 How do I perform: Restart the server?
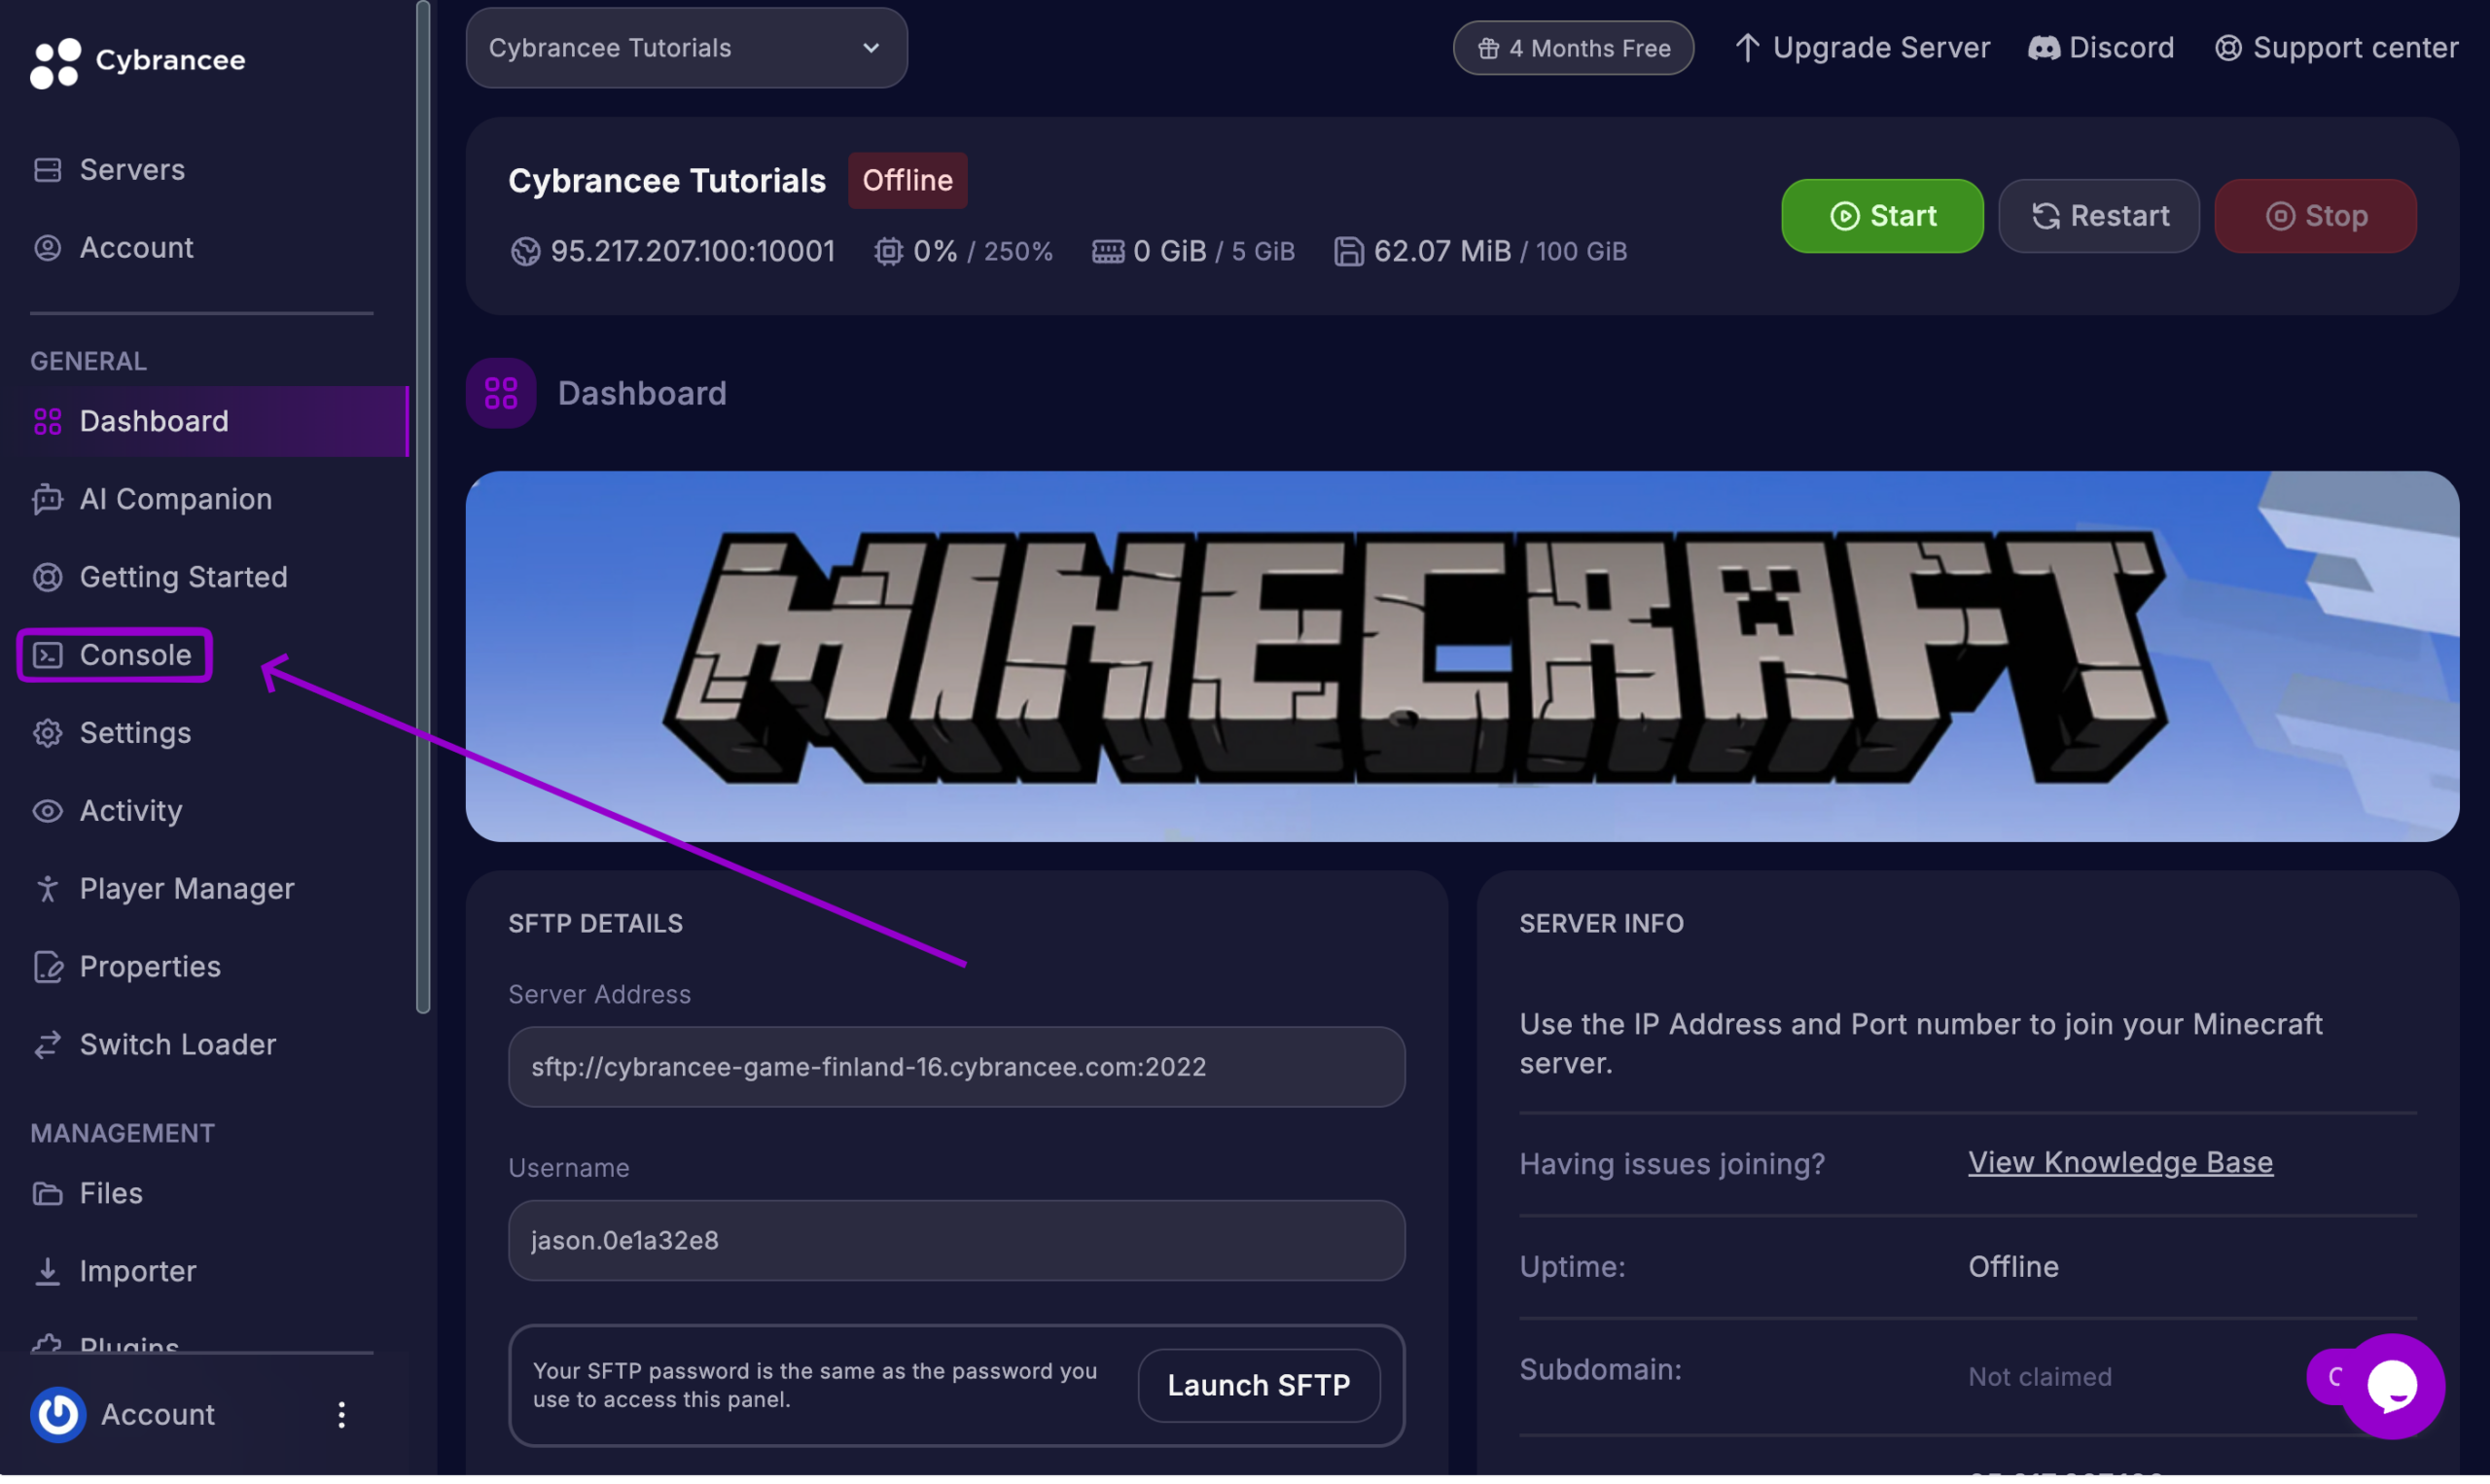tap(2100, 216)
